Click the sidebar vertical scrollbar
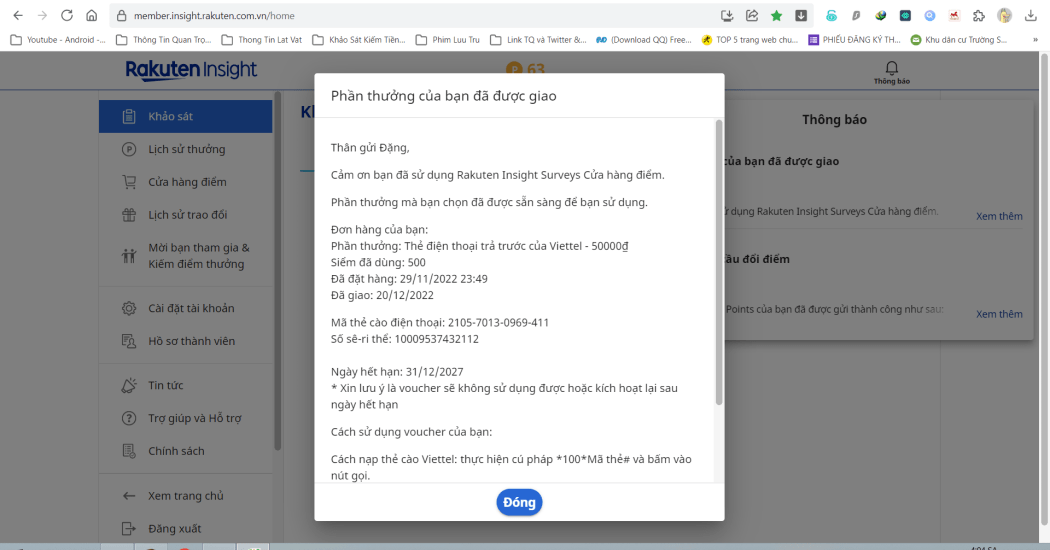Image resolution: width=1050 pixels, height=550 pixels. point(278,271)
